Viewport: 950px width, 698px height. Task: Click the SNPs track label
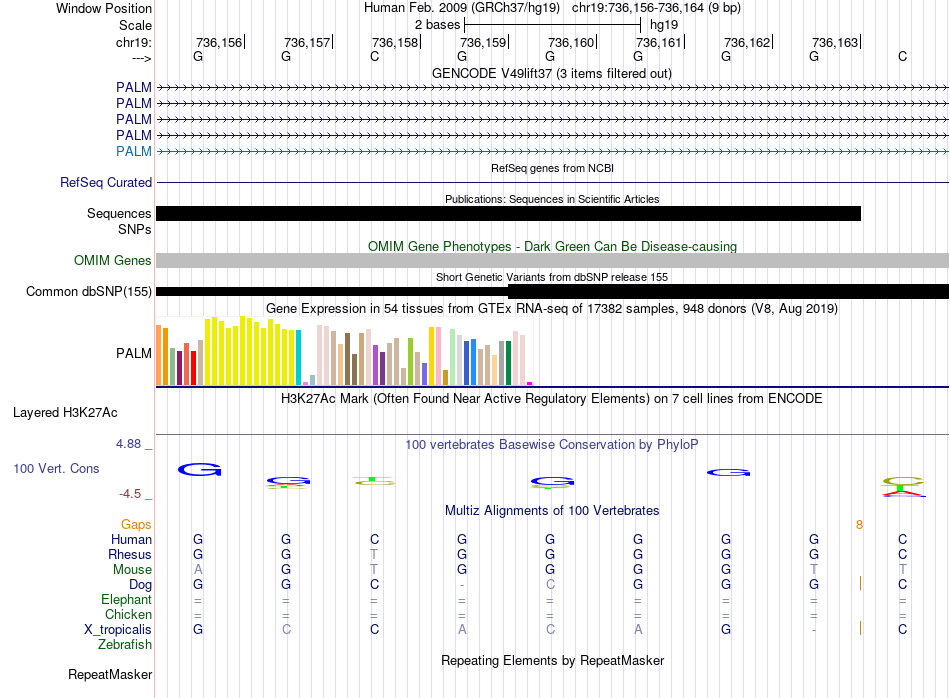point(135,230)
